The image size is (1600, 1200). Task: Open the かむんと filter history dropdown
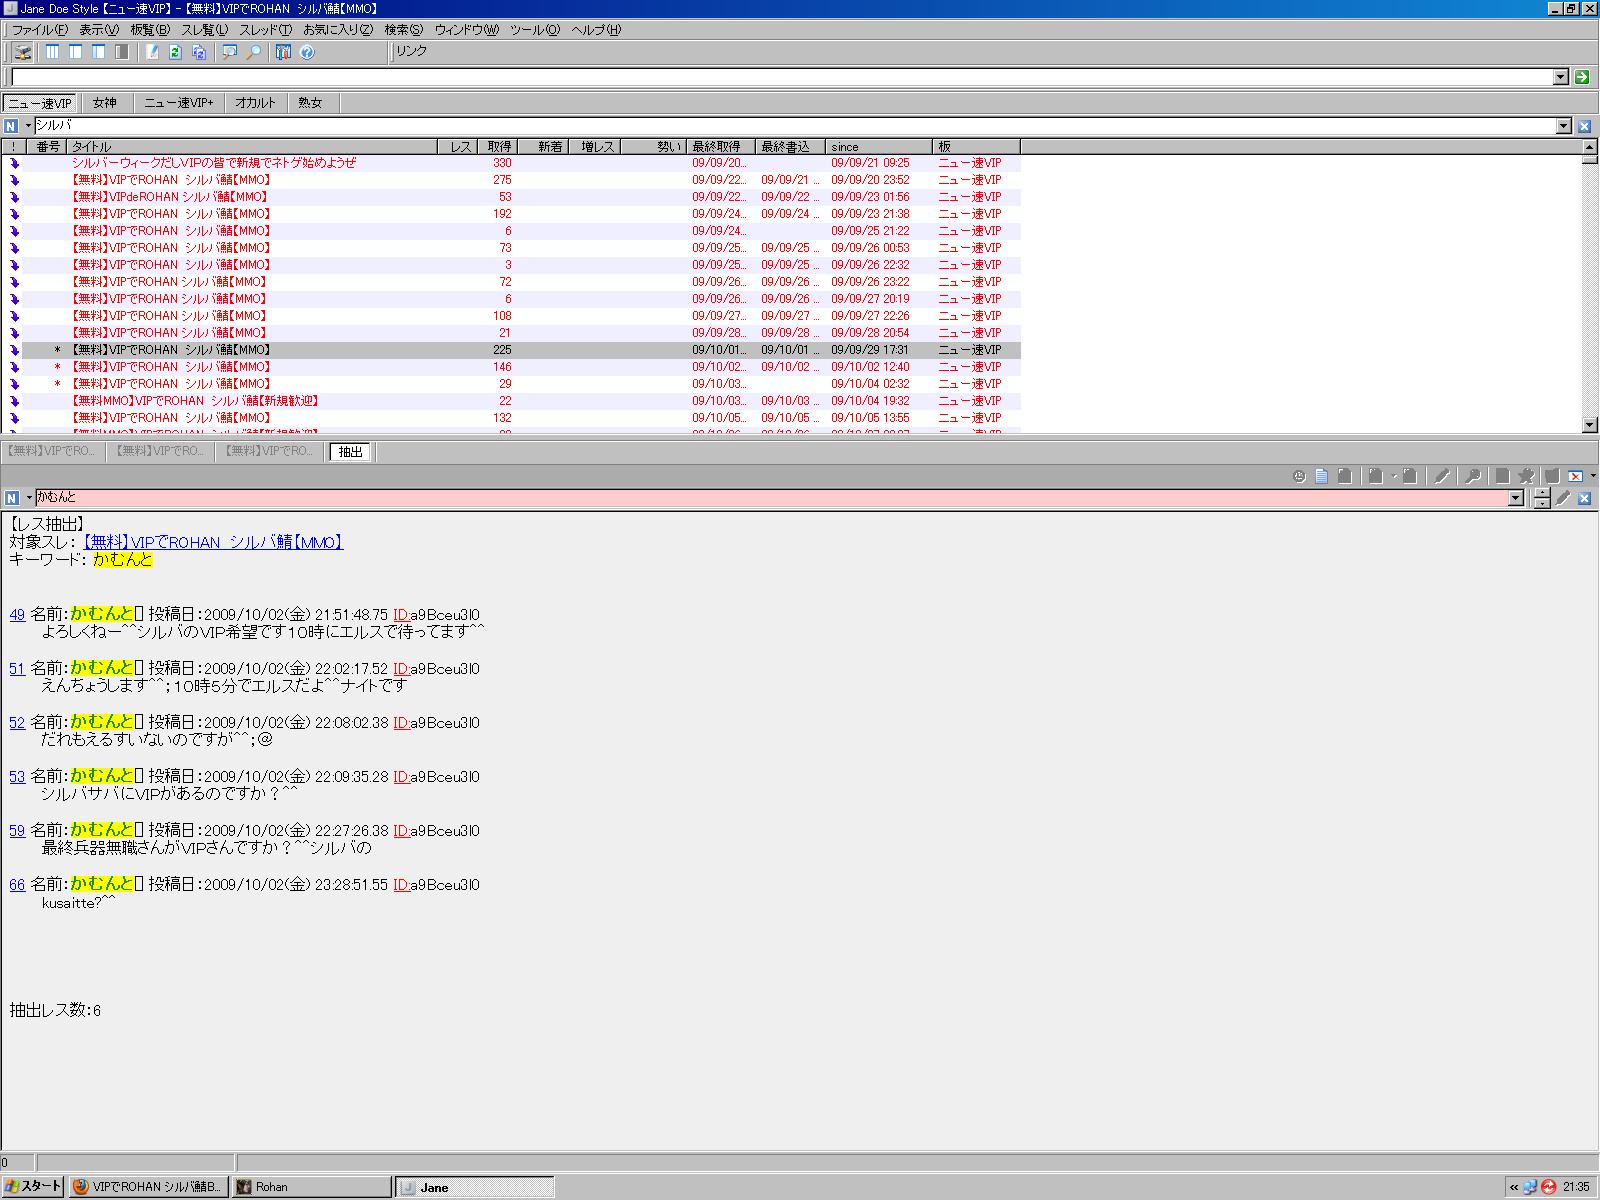click(x=1516, y=498)
